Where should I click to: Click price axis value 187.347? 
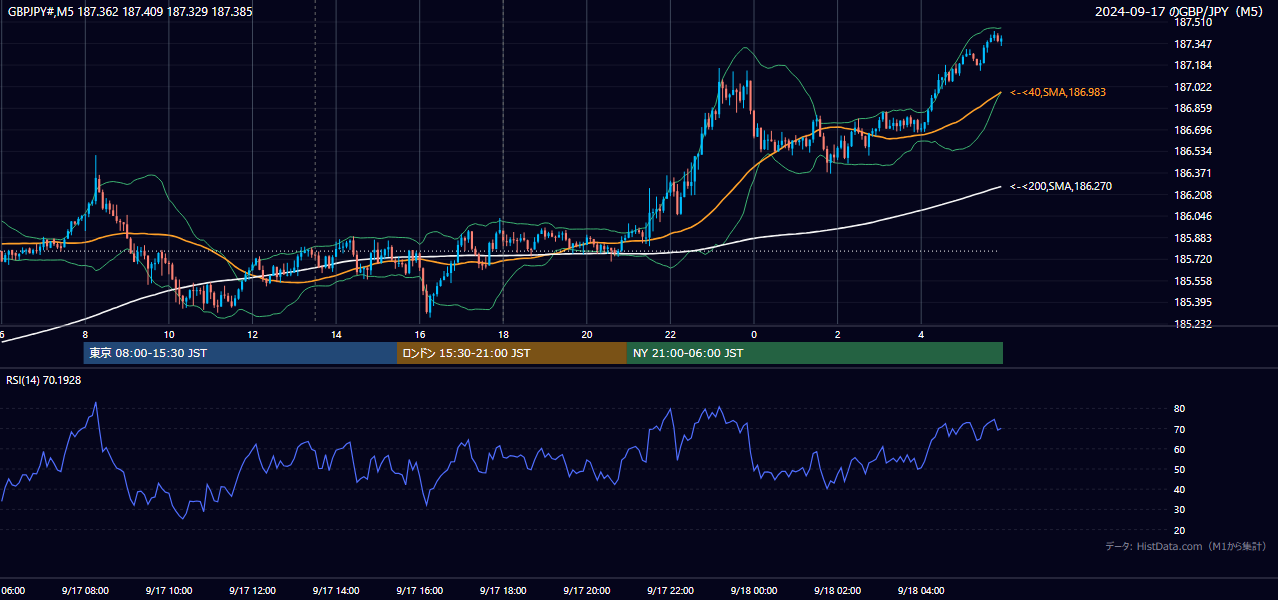click(1193, 44)
